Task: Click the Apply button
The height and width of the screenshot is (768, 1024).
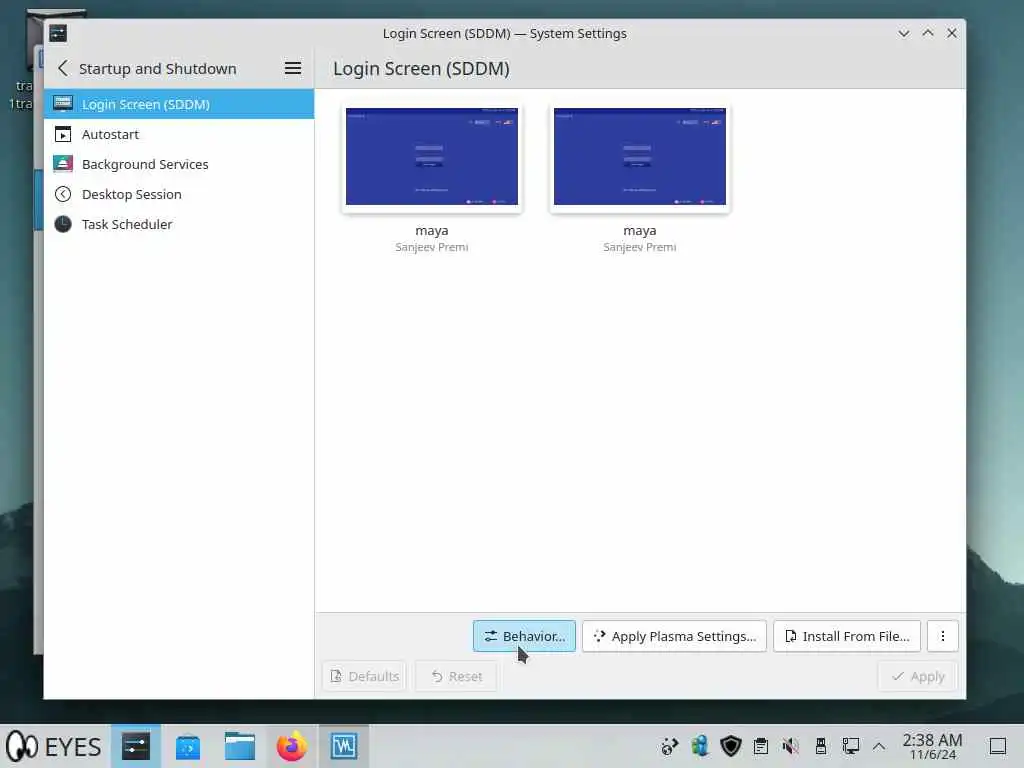Action: (x=918, y=676)
